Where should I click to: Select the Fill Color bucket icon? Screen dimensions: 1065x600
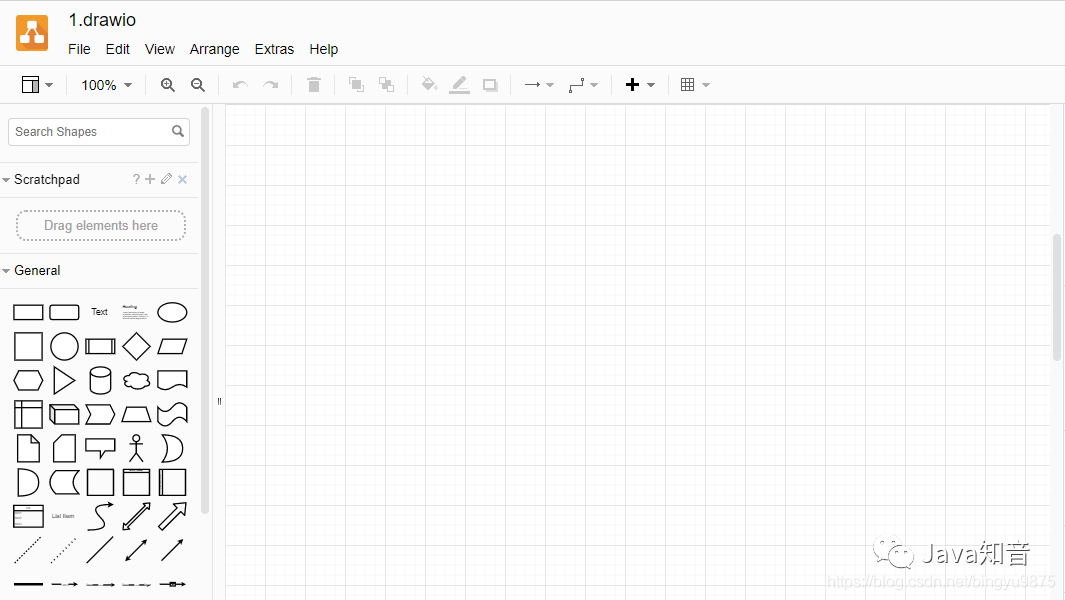pos(429,85)
